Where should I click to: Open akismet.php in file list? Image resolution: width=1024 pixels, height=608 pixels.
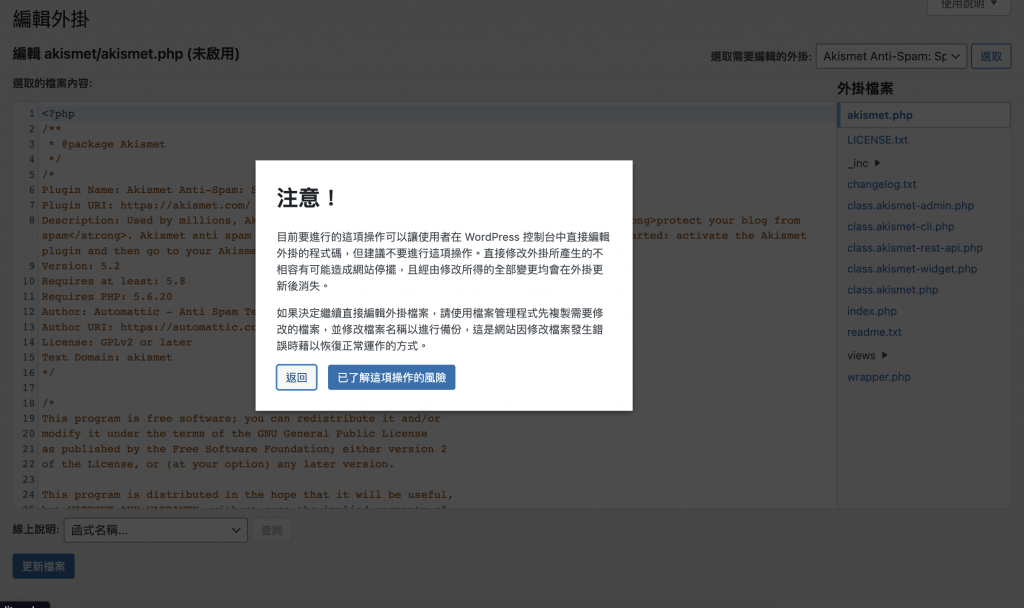[880, 115]
